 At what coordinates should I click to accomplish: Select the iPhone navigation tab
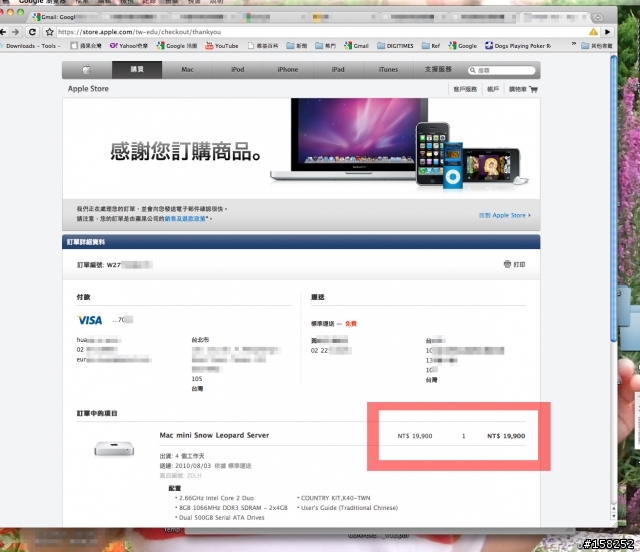coord(288,70)
